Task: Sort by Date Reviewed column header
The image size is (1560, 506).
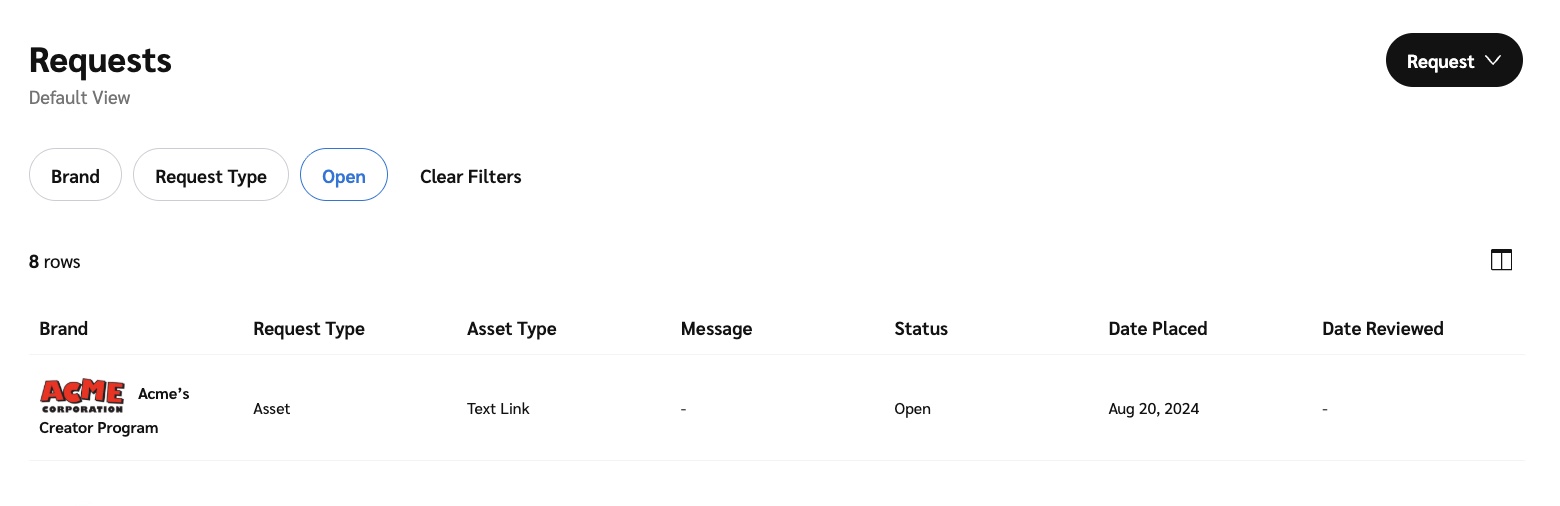Action: point(1382,328)
